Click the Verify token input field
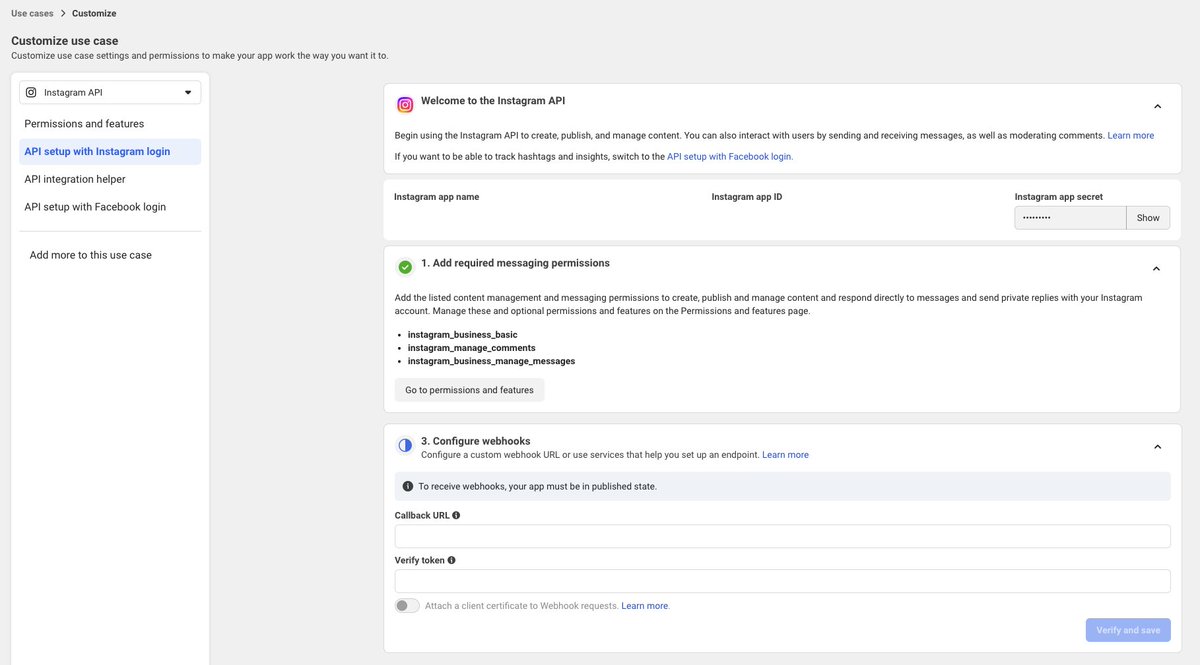 tap(783, 581)
